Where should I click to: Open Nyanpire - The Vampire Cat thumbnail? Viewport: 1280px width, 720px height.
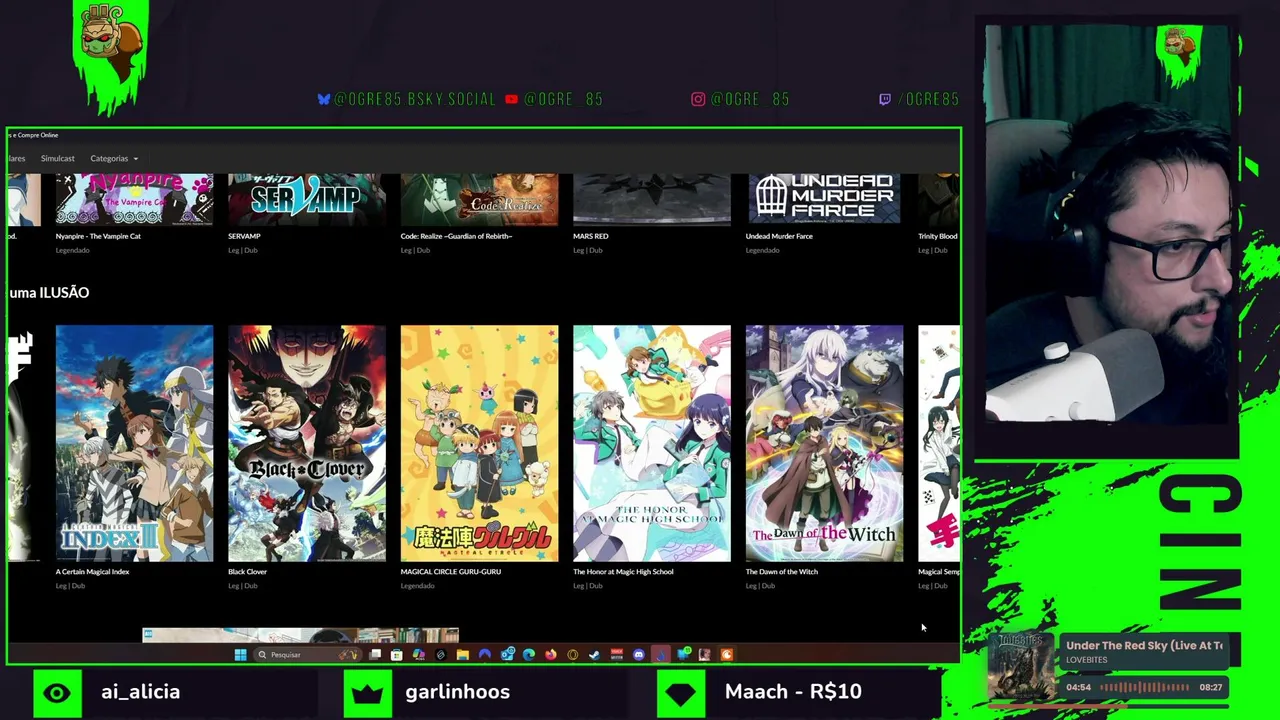click(134, 199)
